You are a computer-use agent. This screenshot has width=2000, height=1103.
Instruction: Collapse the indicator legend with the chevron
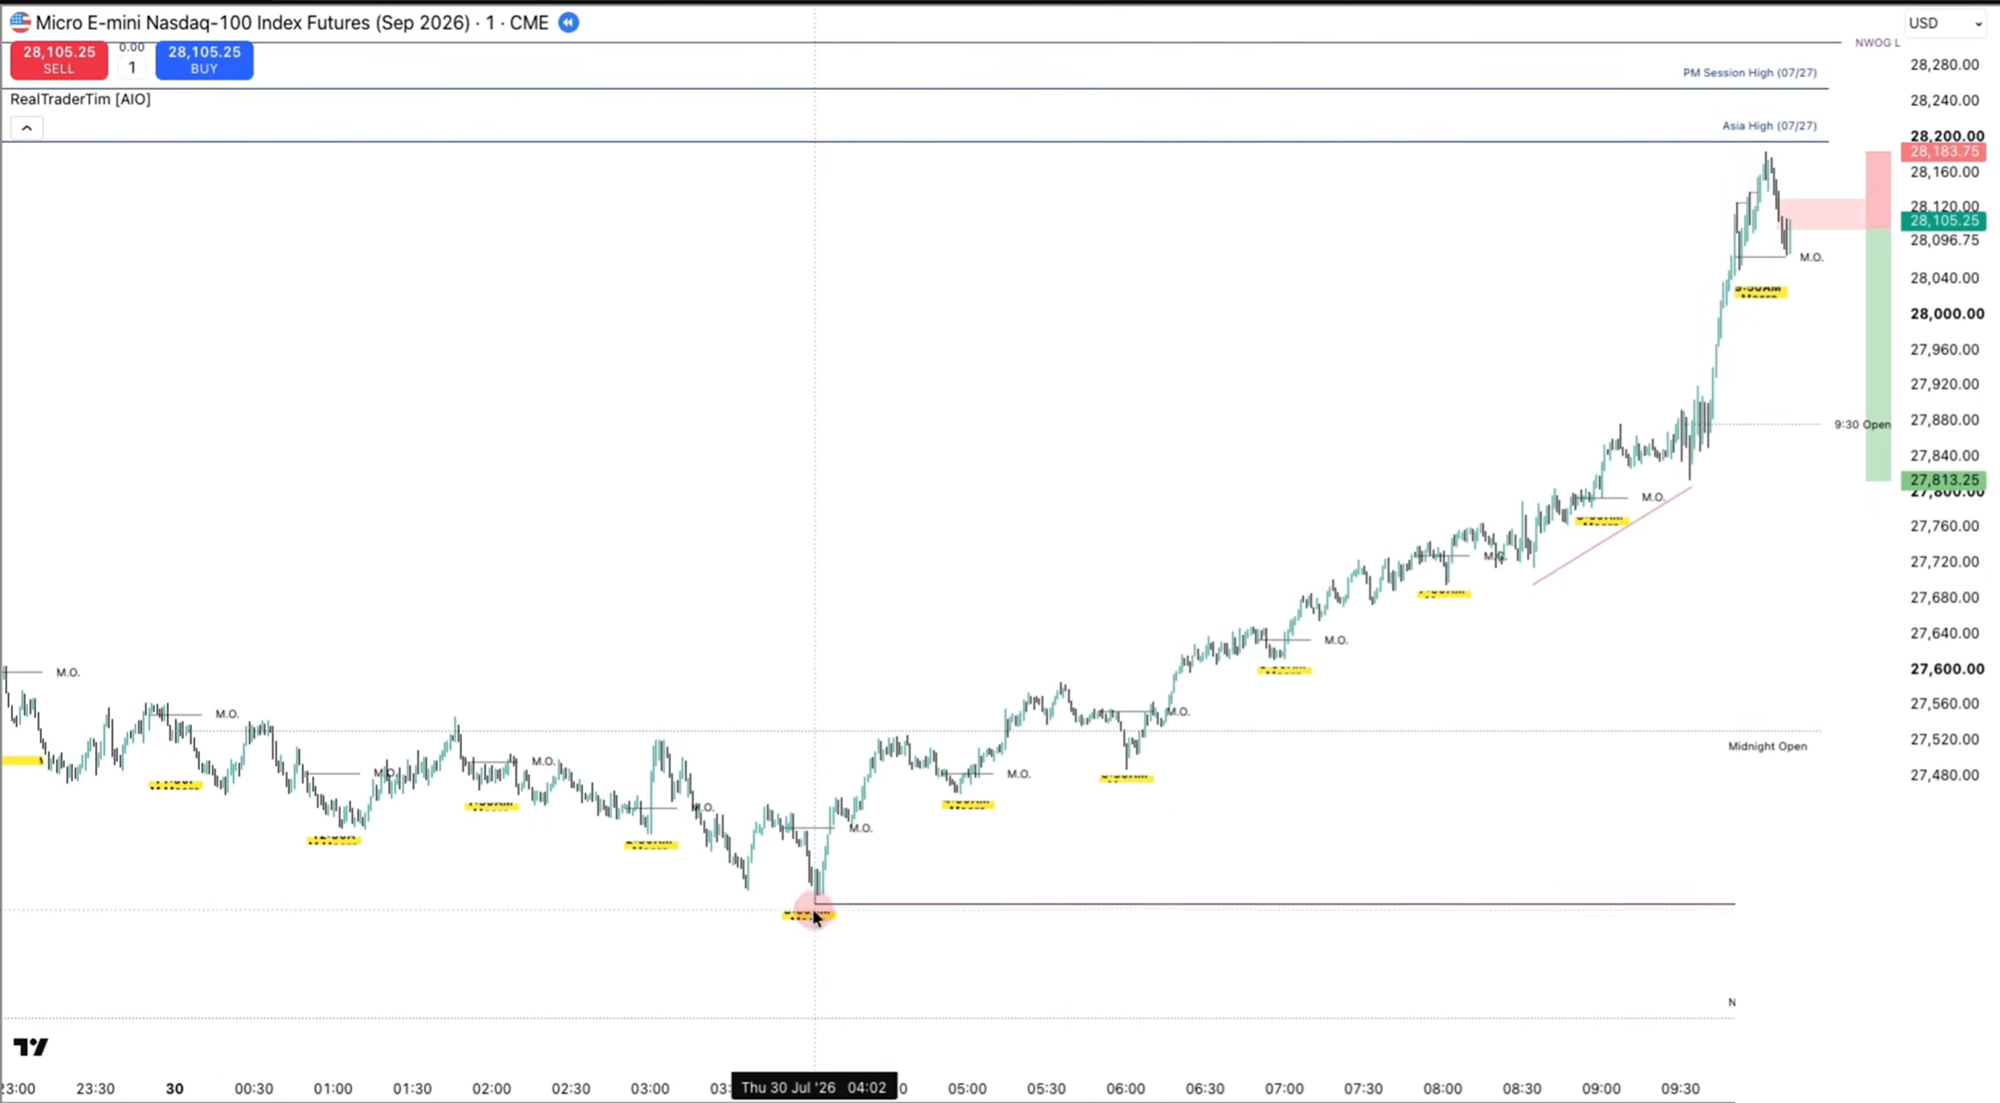tap(27, 128)
